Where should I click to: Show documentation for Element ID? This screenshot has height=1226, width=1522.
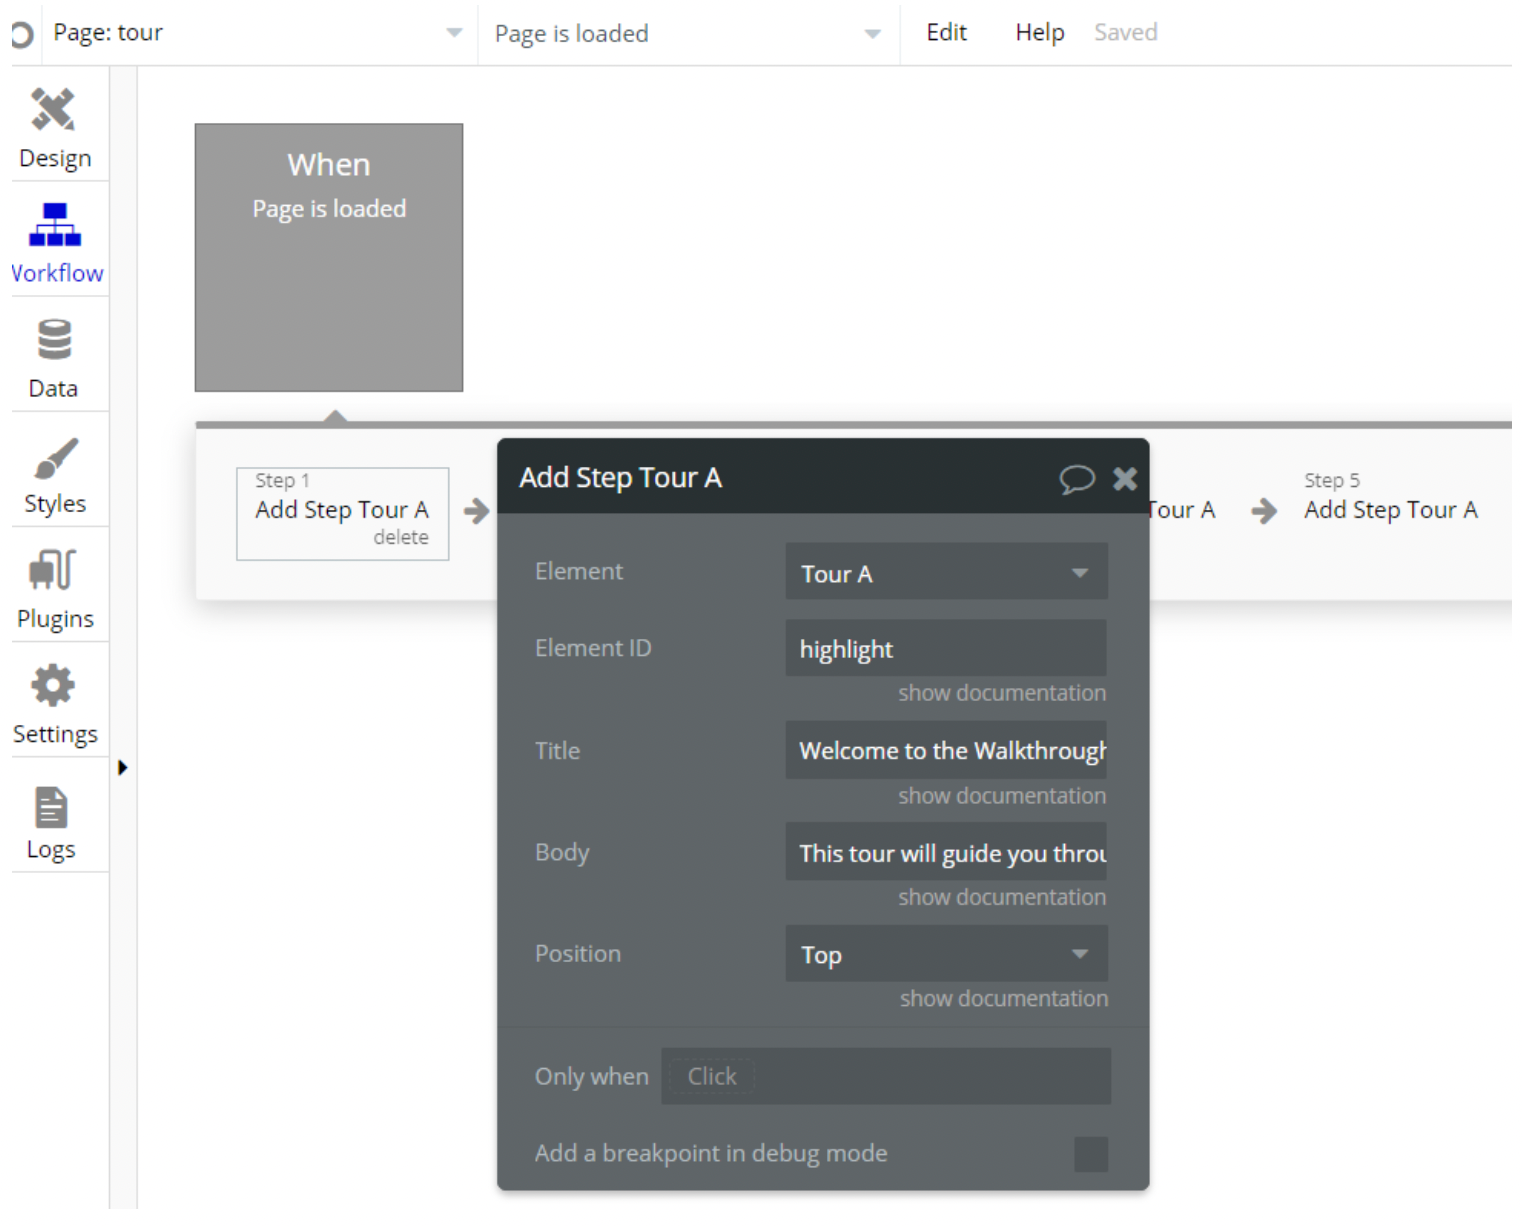coord(1002,693)
